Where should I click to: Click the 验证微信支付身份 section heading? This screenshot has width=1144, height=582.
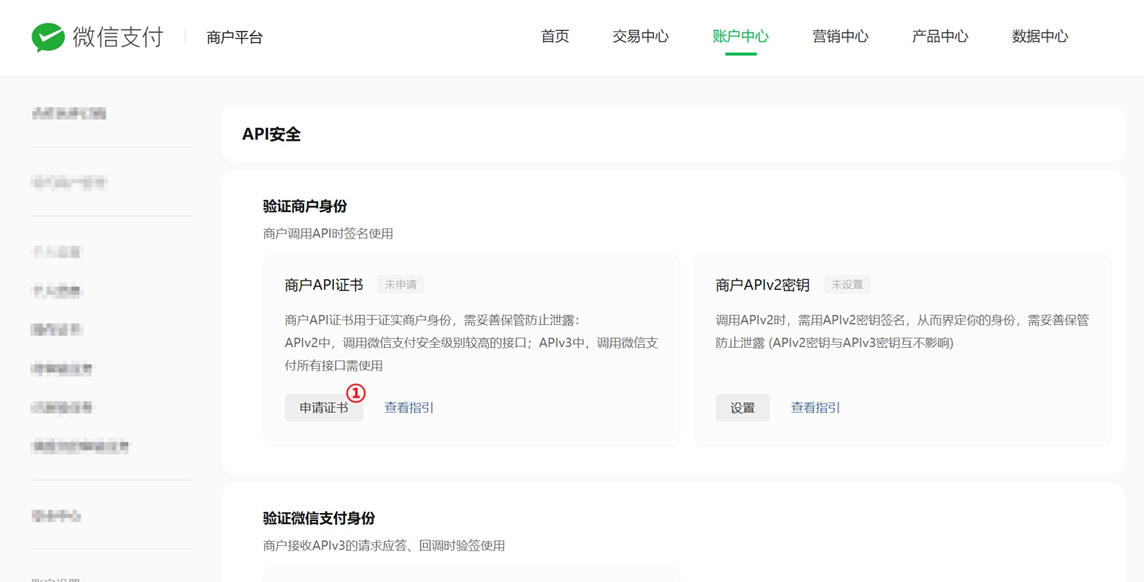319,519
